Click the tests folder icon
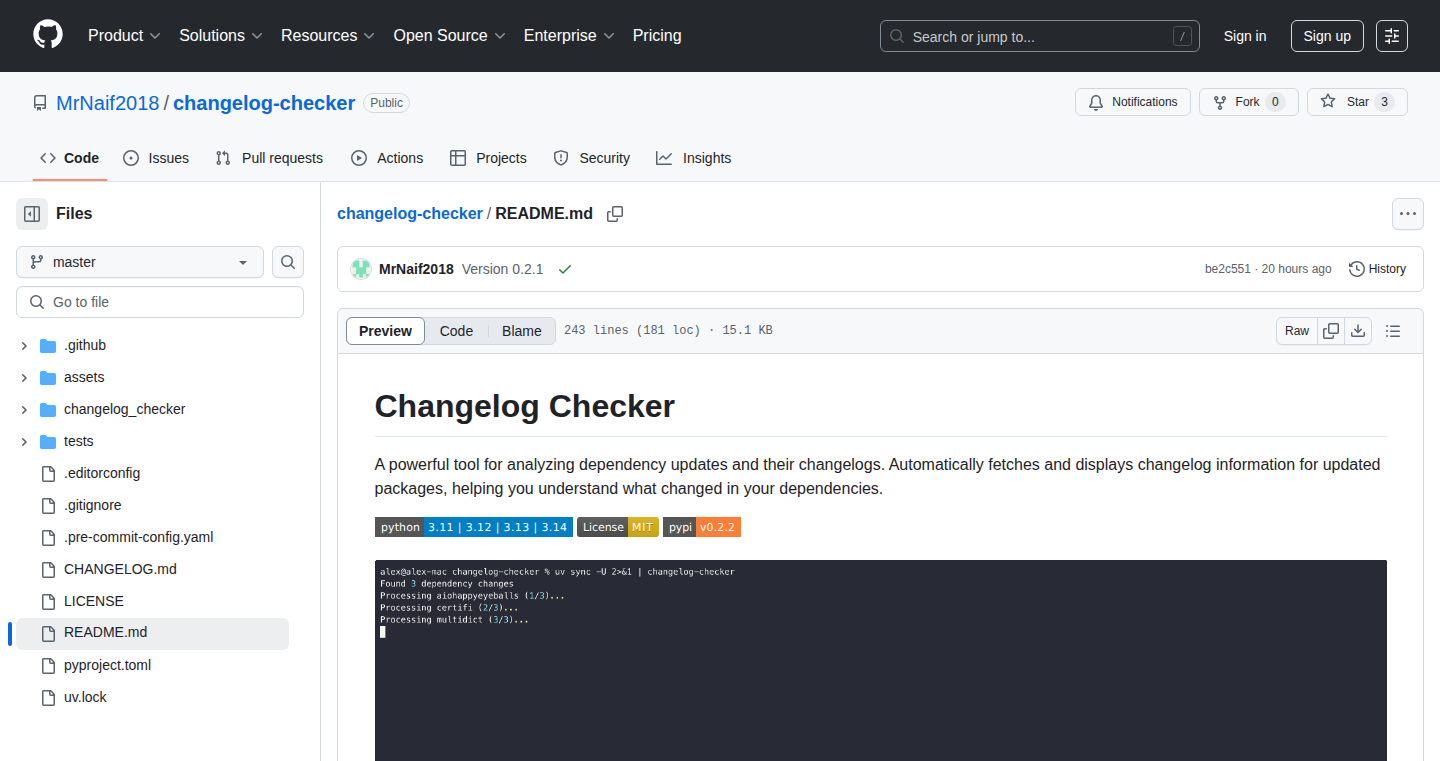Image resolution: width=1440 pixels, height=761 pixels. pos(48,441)
